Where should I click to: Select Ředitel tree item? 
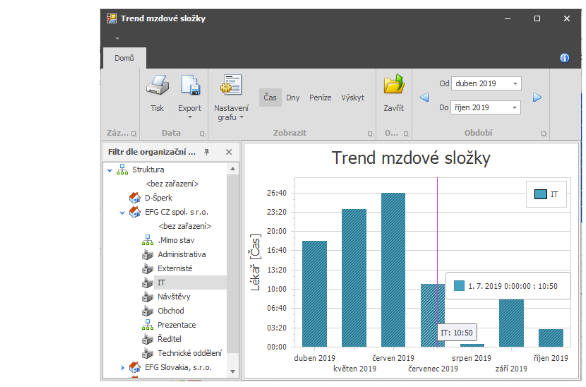coord(169,339)
